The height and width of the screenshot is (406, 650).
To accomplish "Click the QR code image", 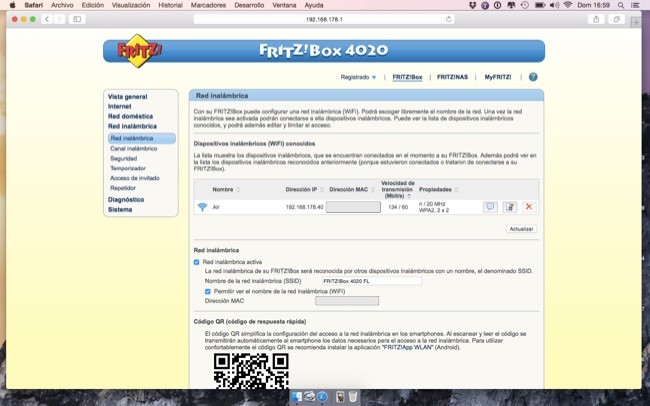I will tap(251, 371).
